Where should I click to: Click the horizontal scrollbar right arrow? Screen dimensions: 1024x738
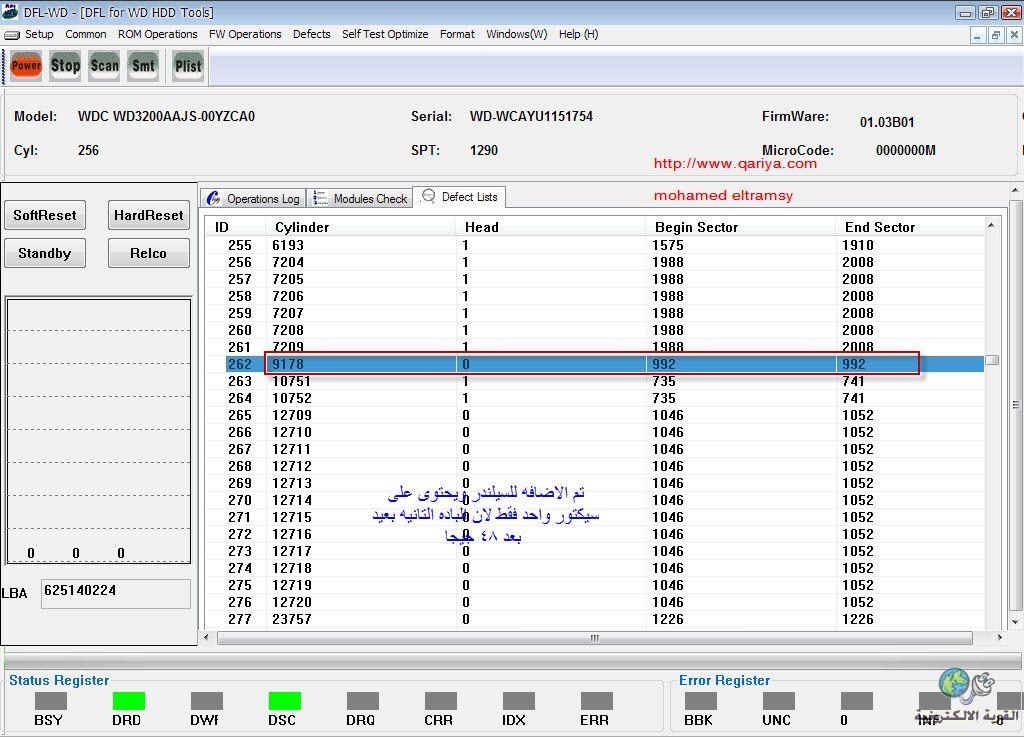pyautogui.click(x=1000, y=637)
